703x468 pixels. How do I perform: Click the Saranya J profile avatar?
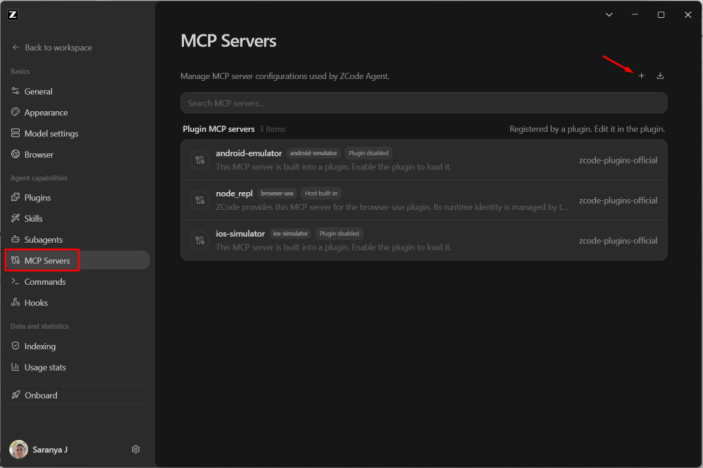pos(19,449)
